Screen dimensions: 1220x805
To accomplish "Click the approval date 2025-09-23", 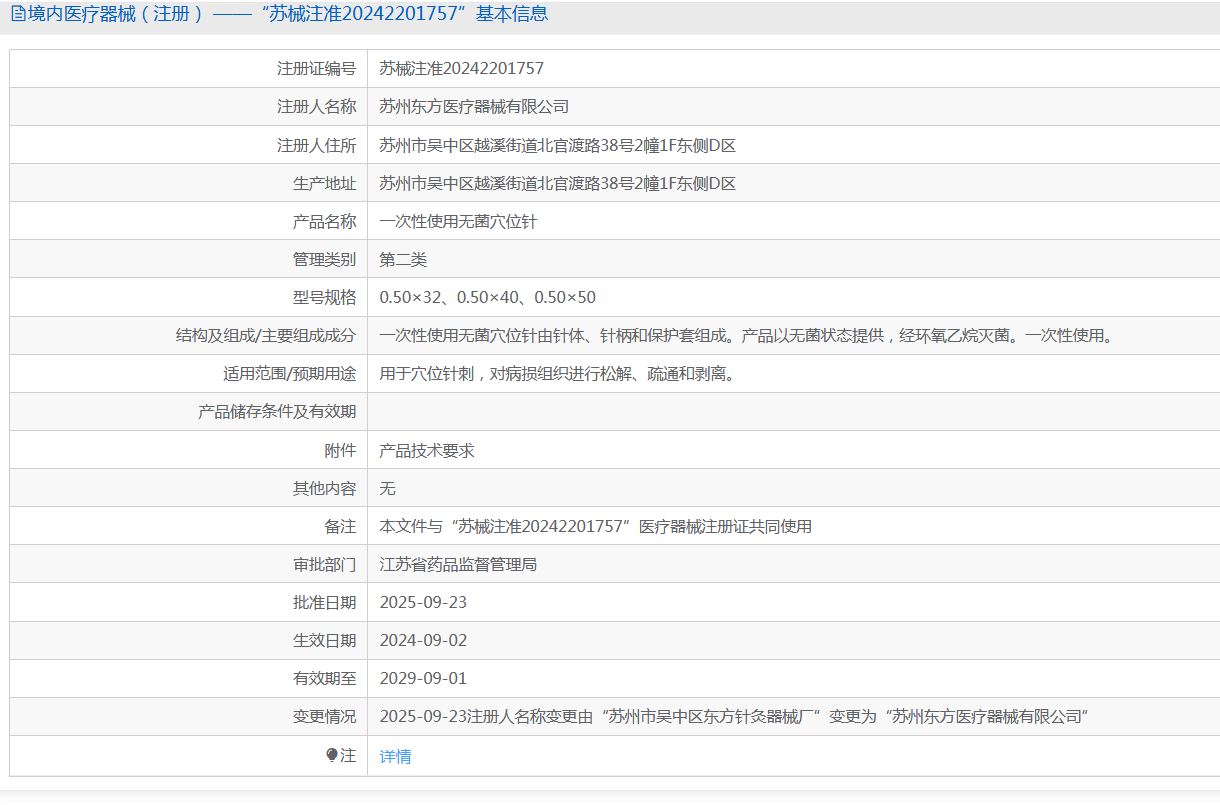I will (423, 603).
